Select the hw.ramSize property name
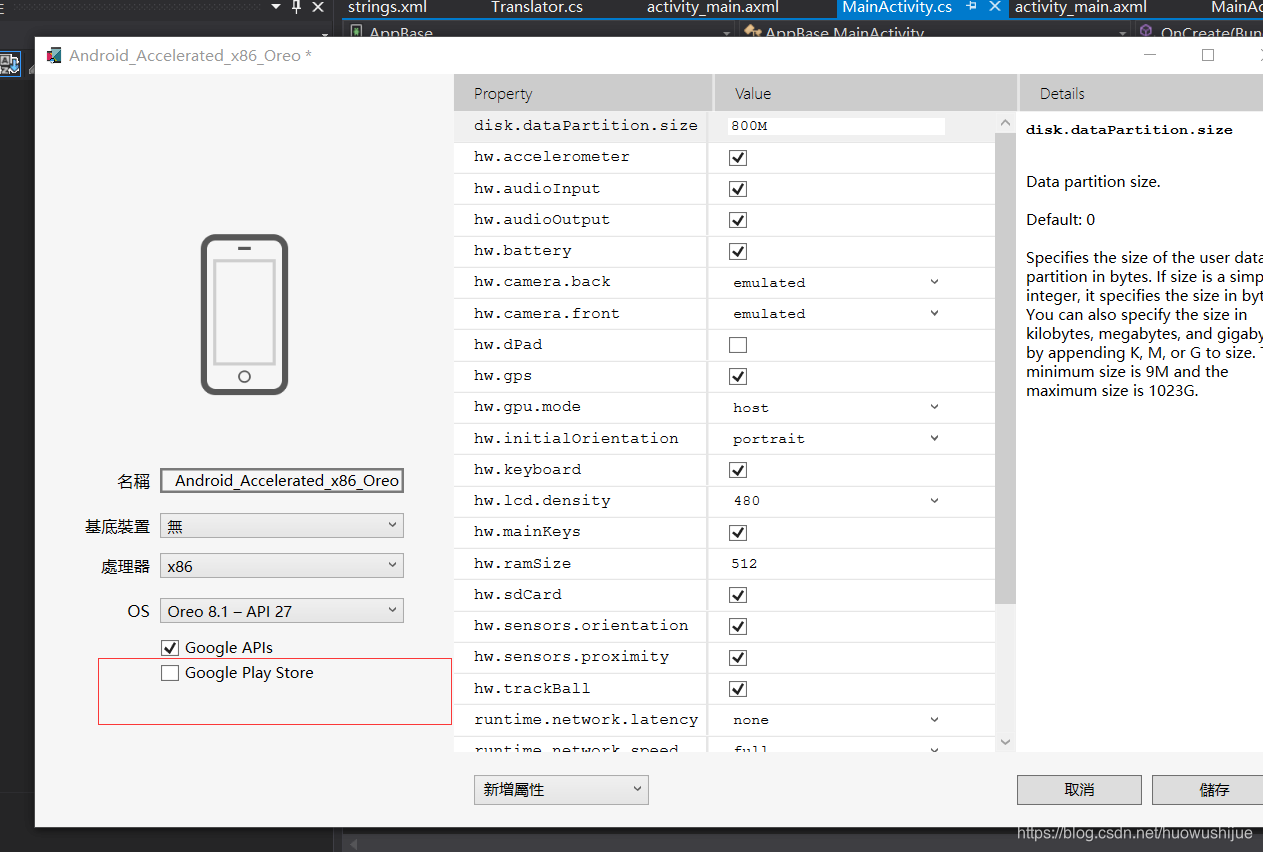Viewport: 1263px width, 852px height. pos(522,563)
